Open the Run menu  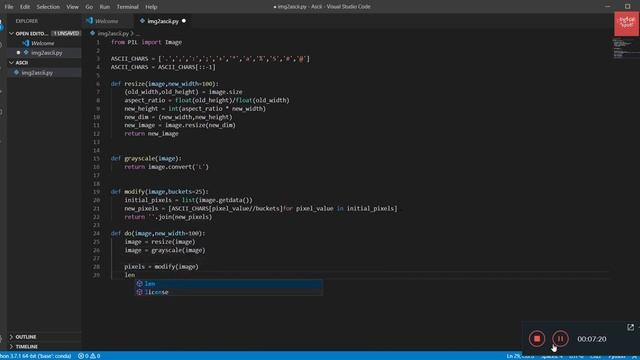coord(104,7)
